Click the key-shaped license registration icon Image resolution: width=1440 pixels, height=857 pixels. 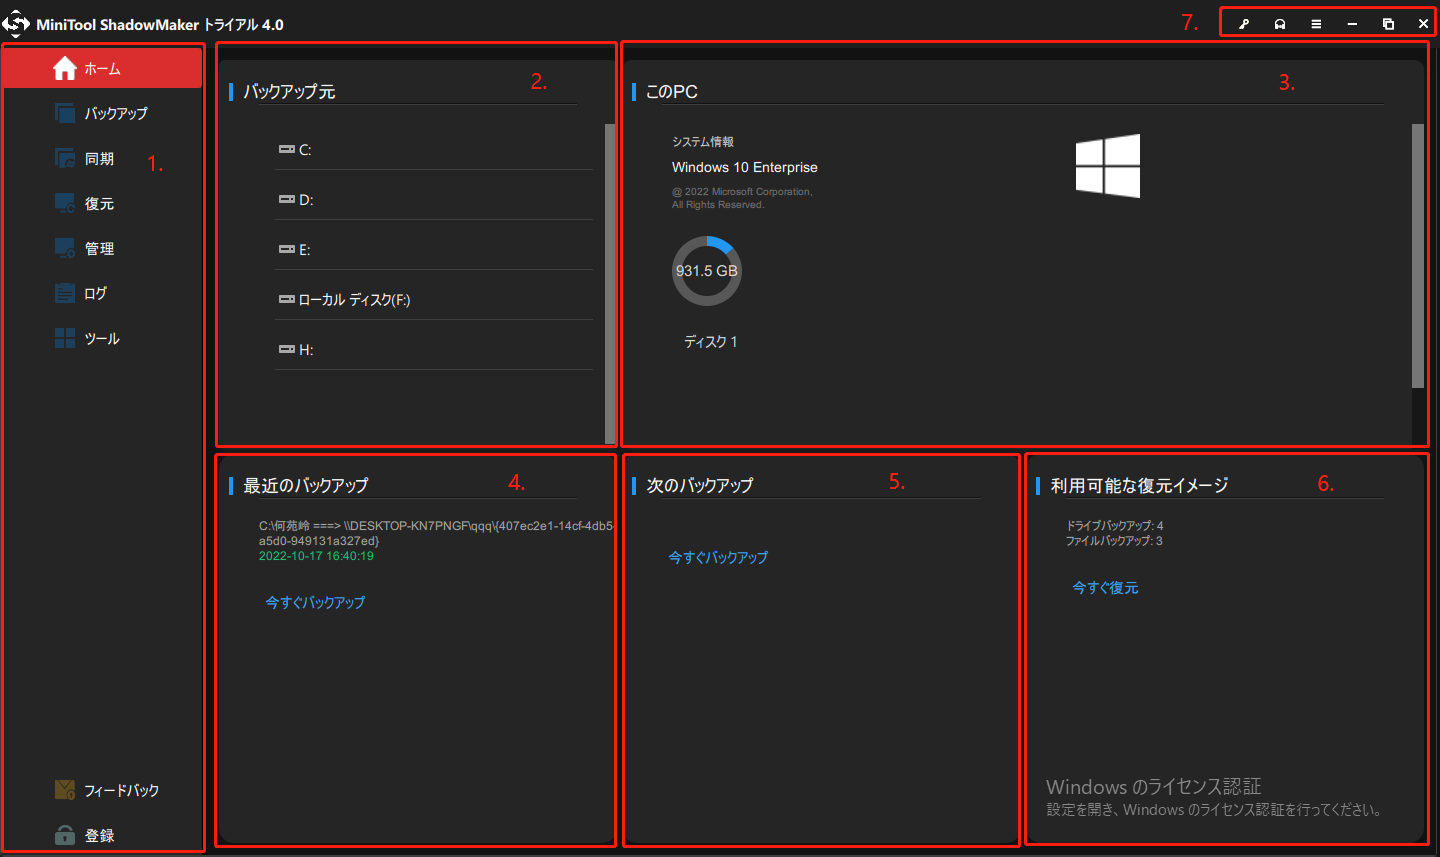(1243, 22)
